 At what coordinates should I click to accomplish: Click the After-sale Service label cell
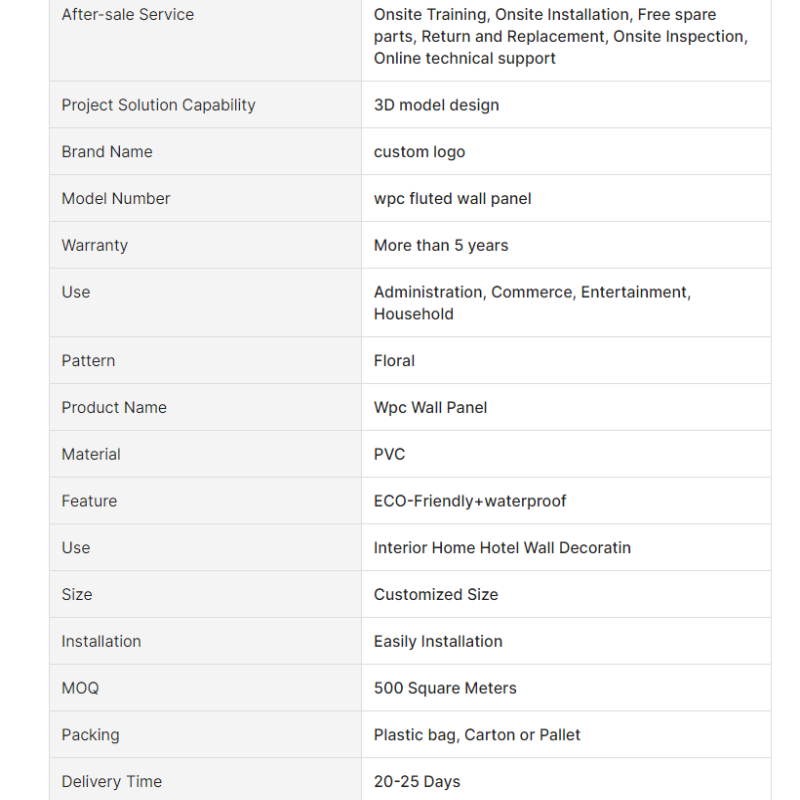pos(128,15)
